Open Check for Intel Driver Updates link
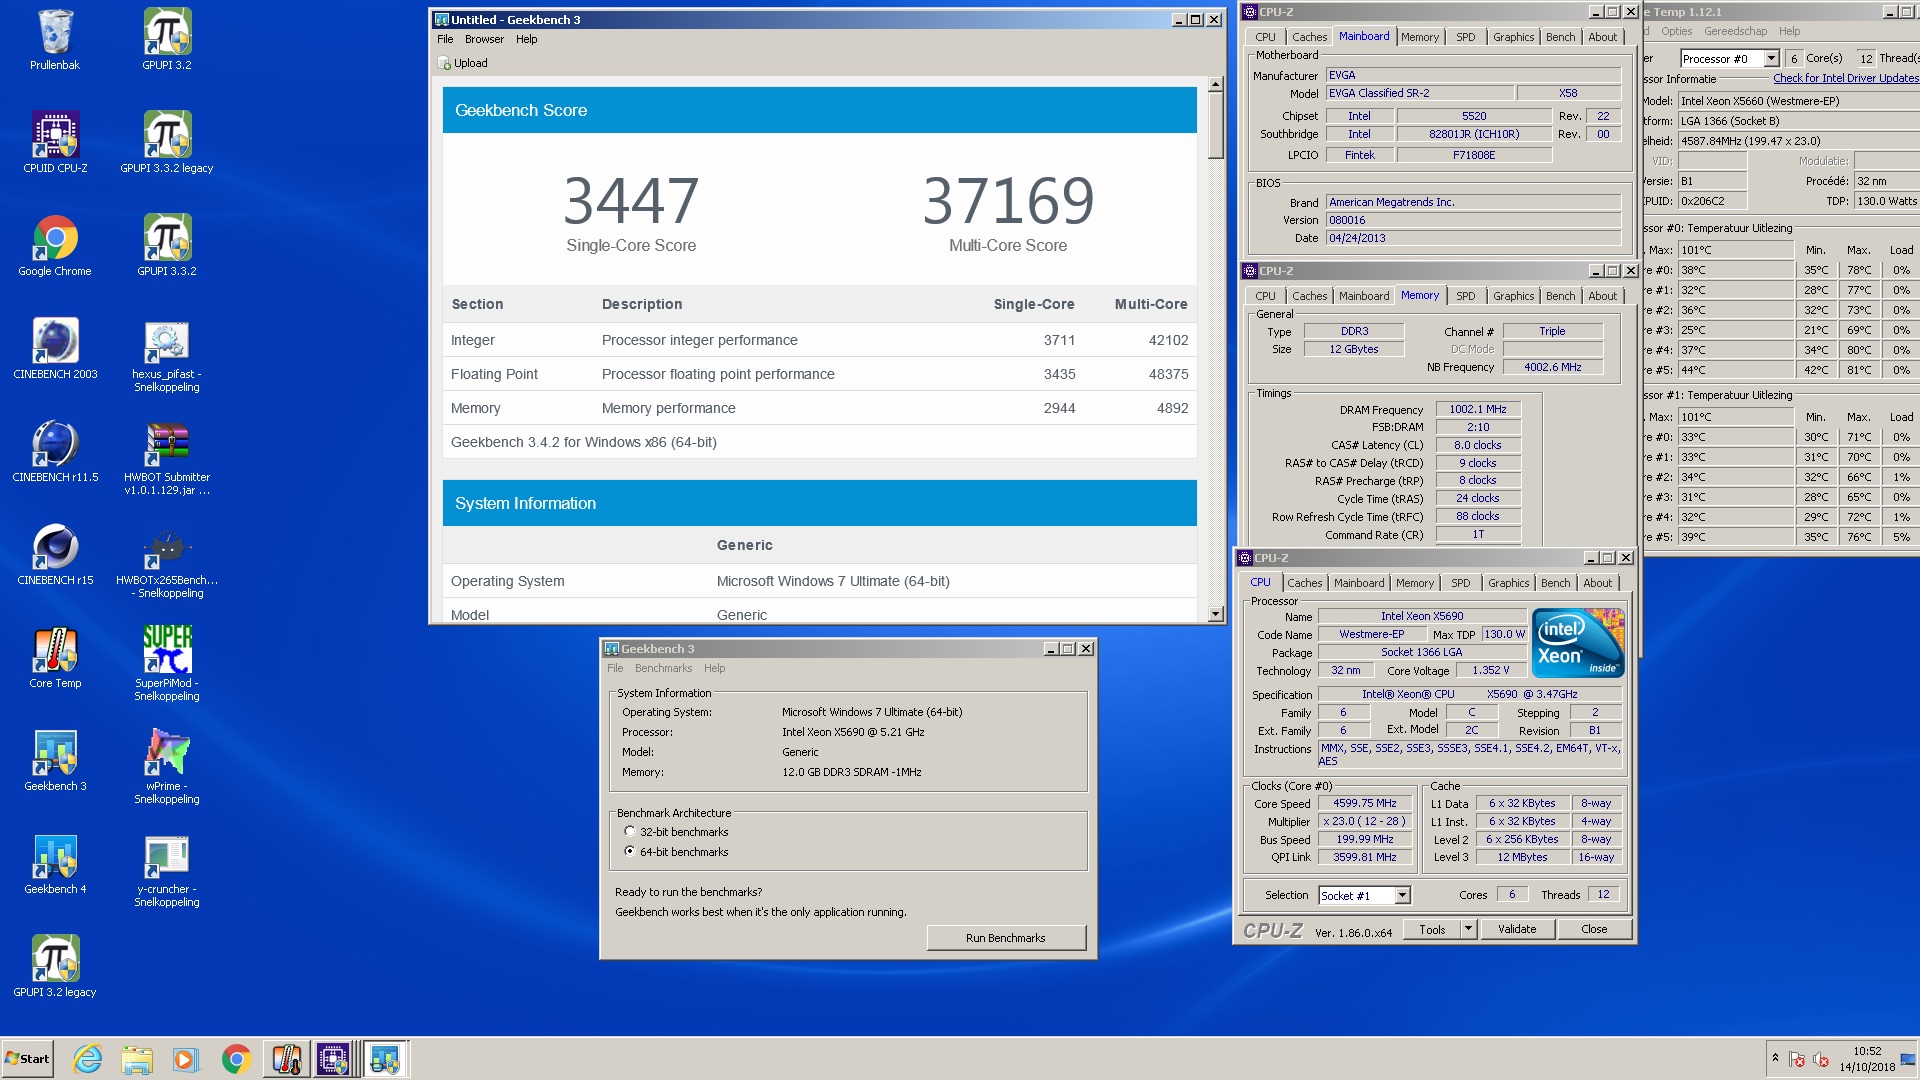The width and height of the screenshot is (1920, 1080). click(x=1846, y=78)
